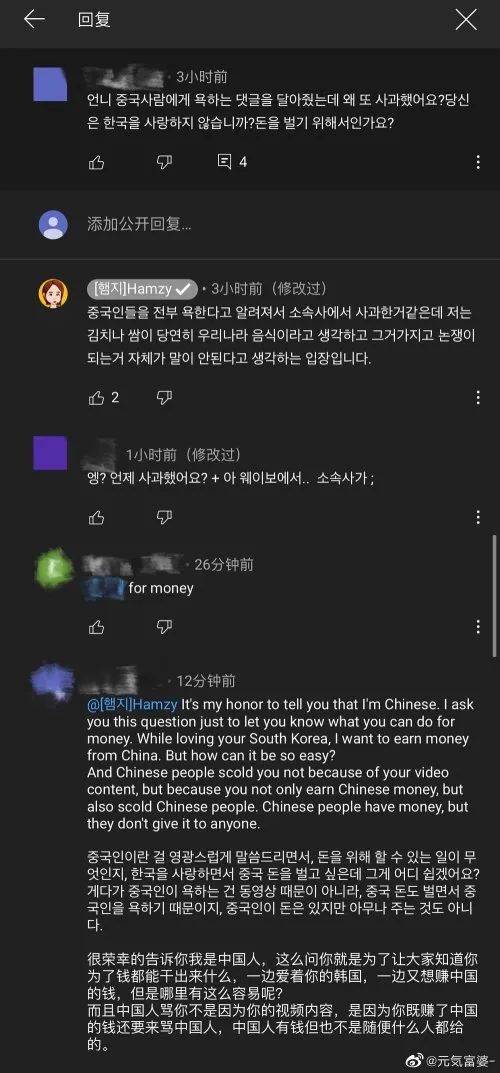Like the 'for money' reply
The image size is (500, 1073).
tap(96, 628)
